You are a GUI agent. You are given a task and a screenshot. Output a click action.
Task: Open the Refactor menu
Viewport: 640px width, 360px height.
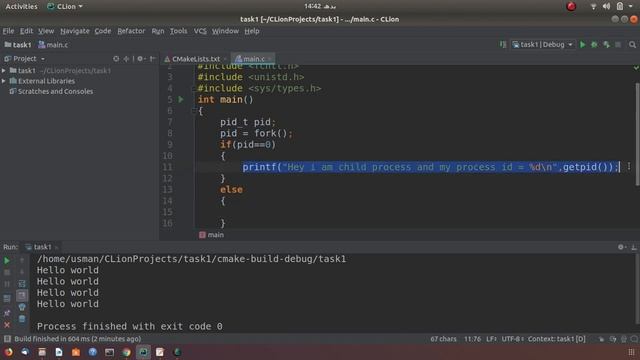(x=131, y=31)
